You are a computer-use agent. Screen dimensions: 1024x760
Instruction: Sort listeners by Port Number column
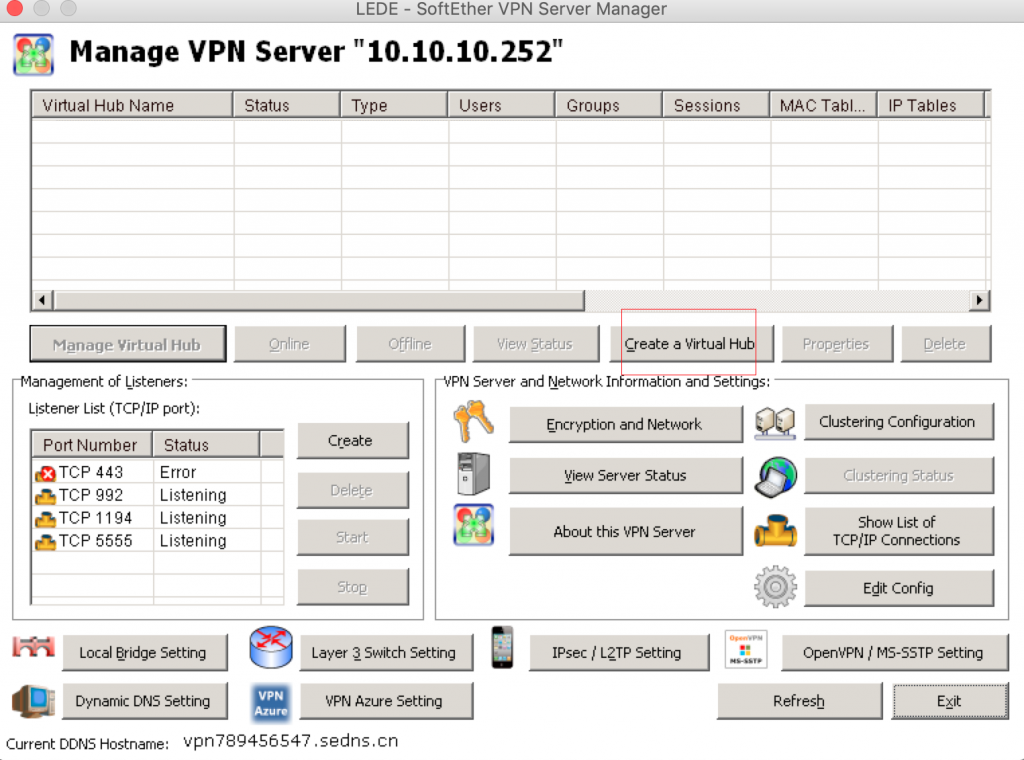point(91,445)
